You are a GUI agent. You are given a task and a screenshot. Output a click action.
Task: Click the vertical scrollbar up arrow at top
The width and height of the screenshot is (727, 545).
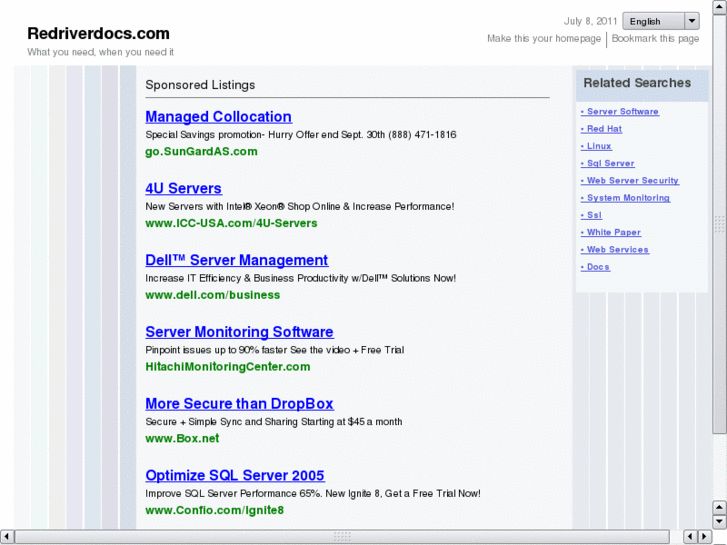click(x=719, y=7)
